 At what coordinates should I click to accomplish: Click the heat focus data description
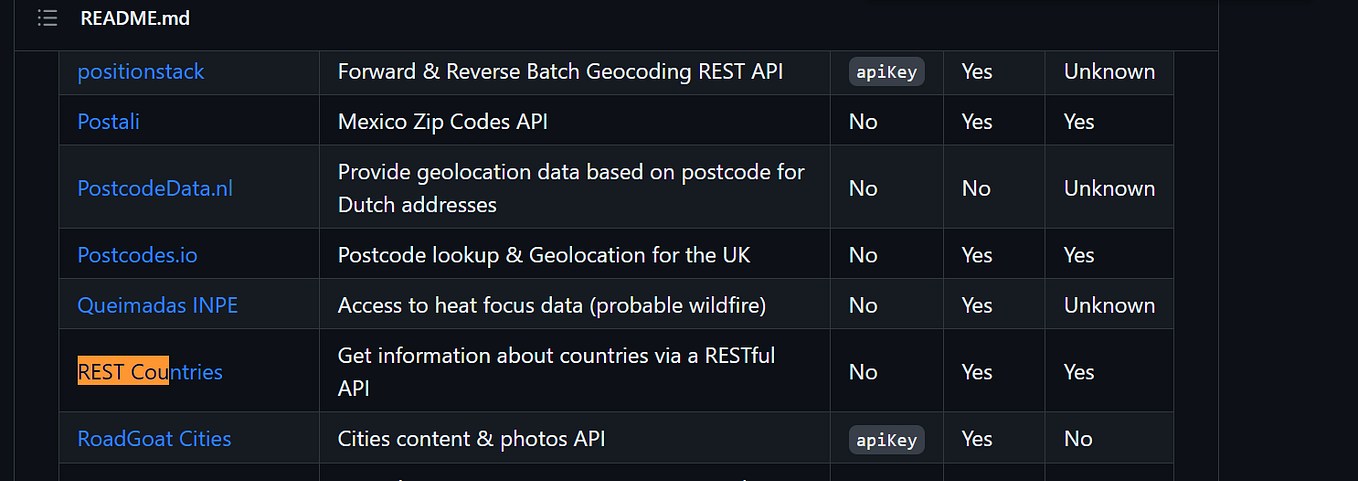click(552, 305)
